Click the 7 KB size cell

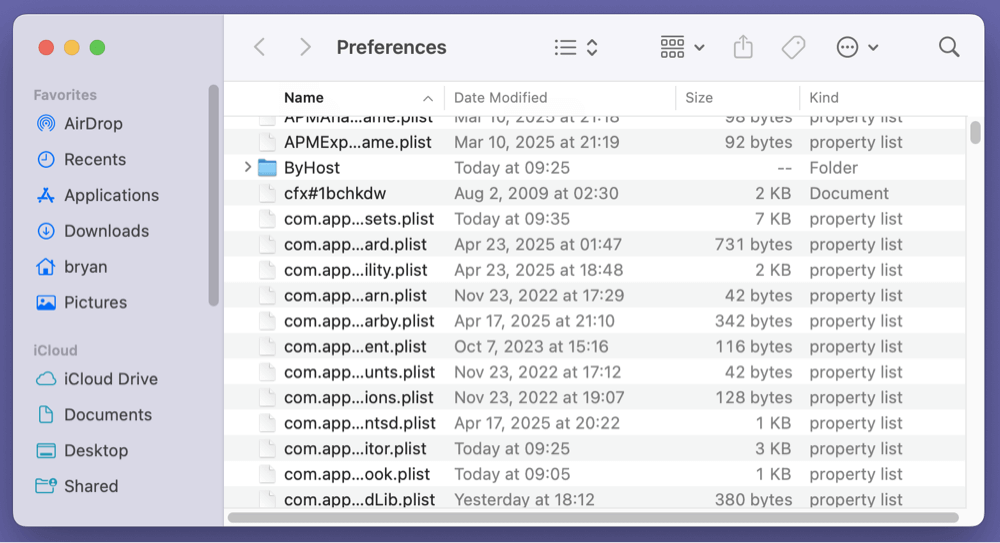coord(773,219)
